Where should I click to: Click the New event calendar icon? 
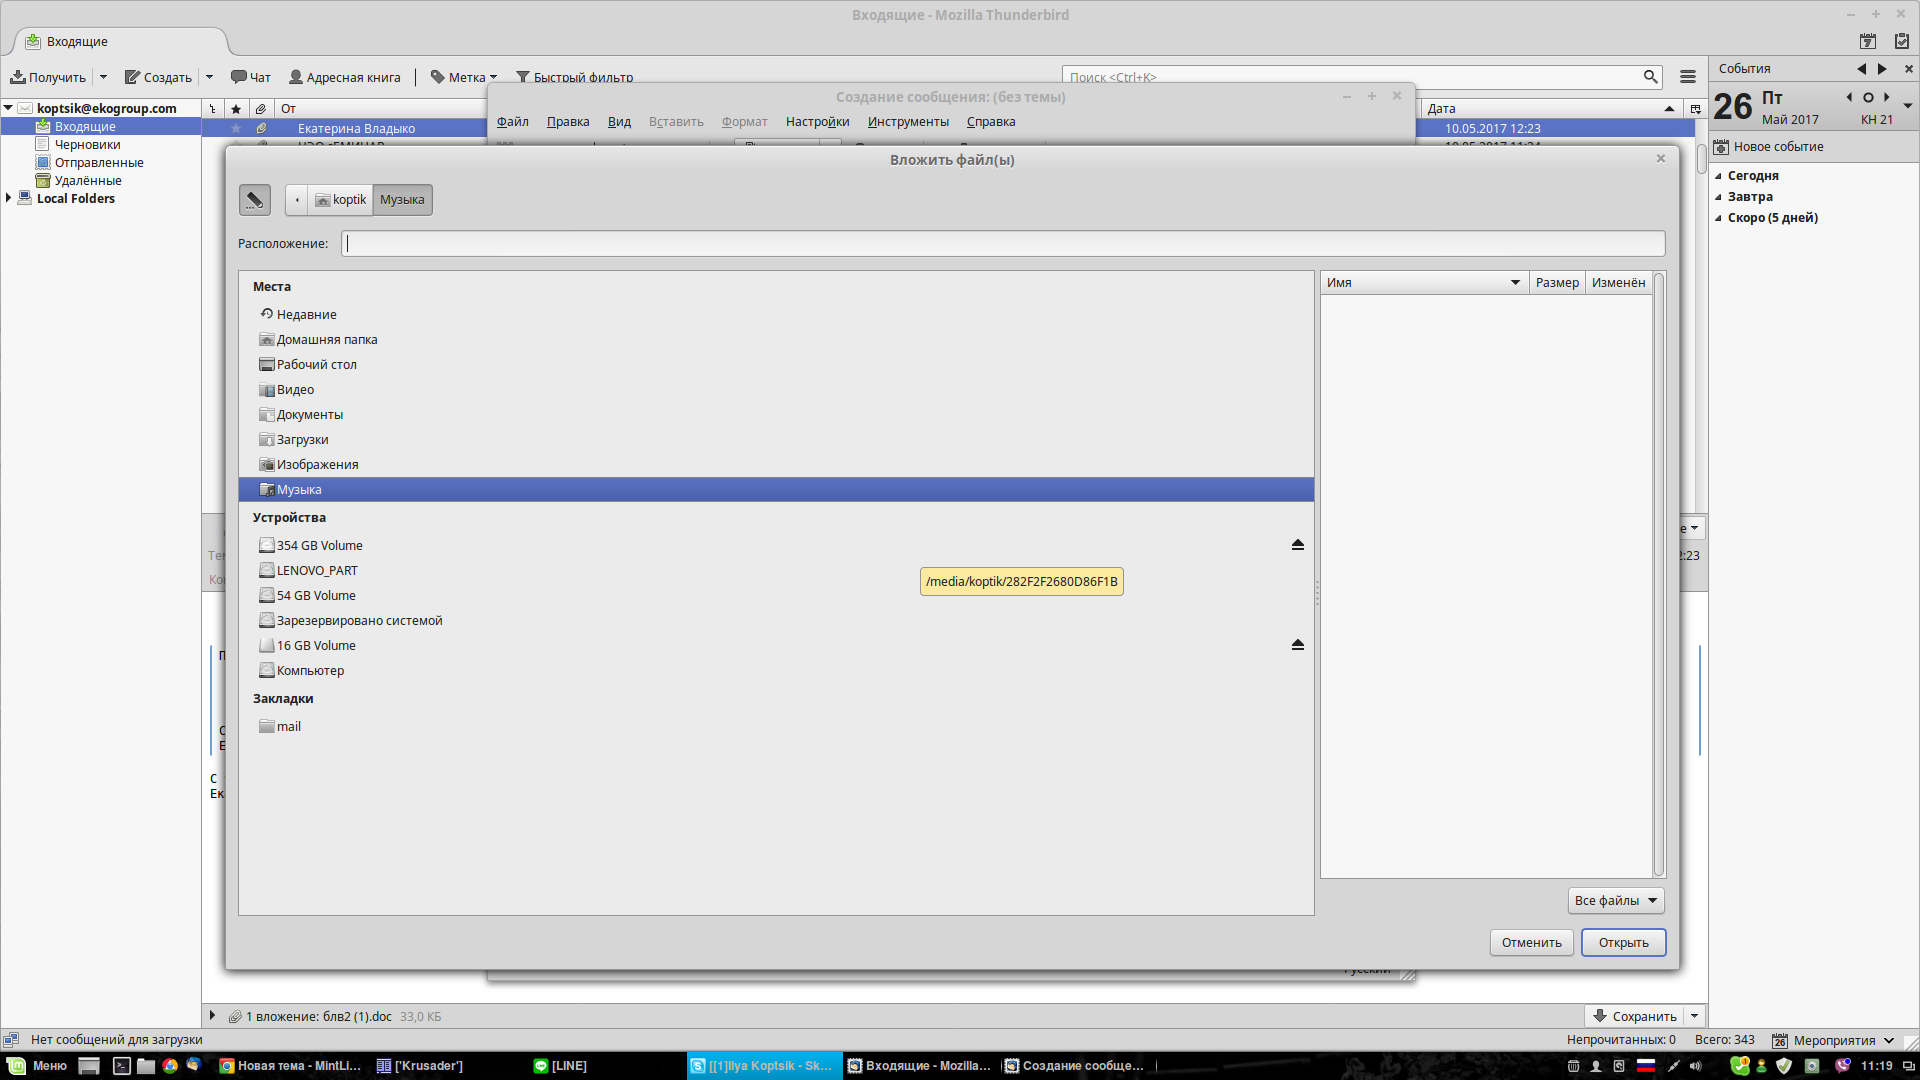[1721, 147]
